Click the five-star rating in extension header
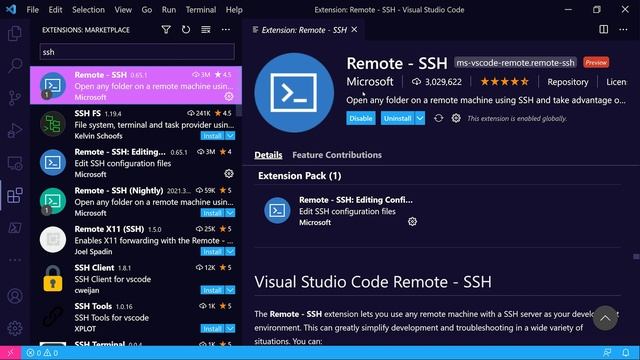This screenshot has height=360, width=640. coord(504,82)
